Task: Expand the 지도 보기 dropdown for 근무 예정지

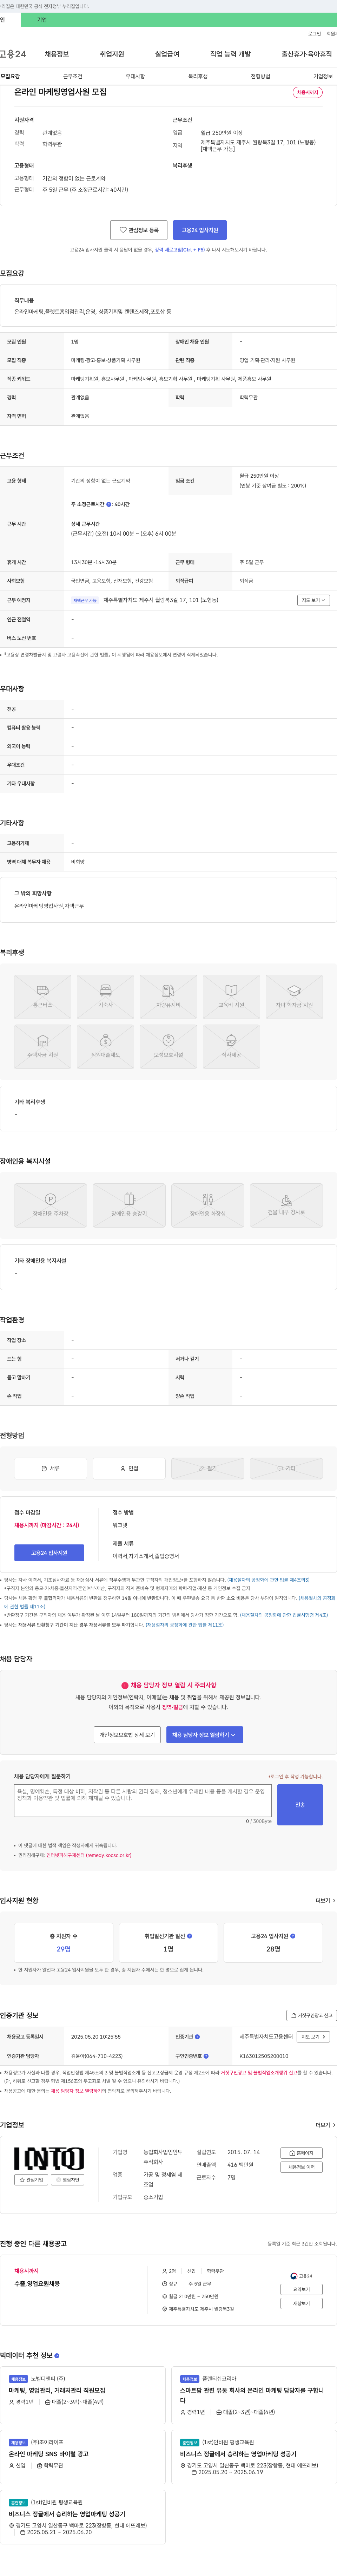Action: (x=313, y=600)
